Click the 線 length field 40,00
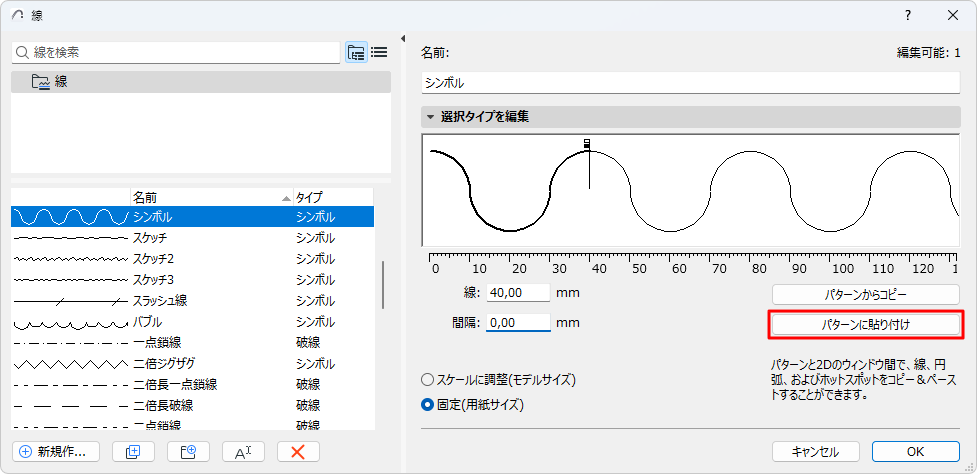Viewport: 977px width, 474px height. tap(518, 293)
